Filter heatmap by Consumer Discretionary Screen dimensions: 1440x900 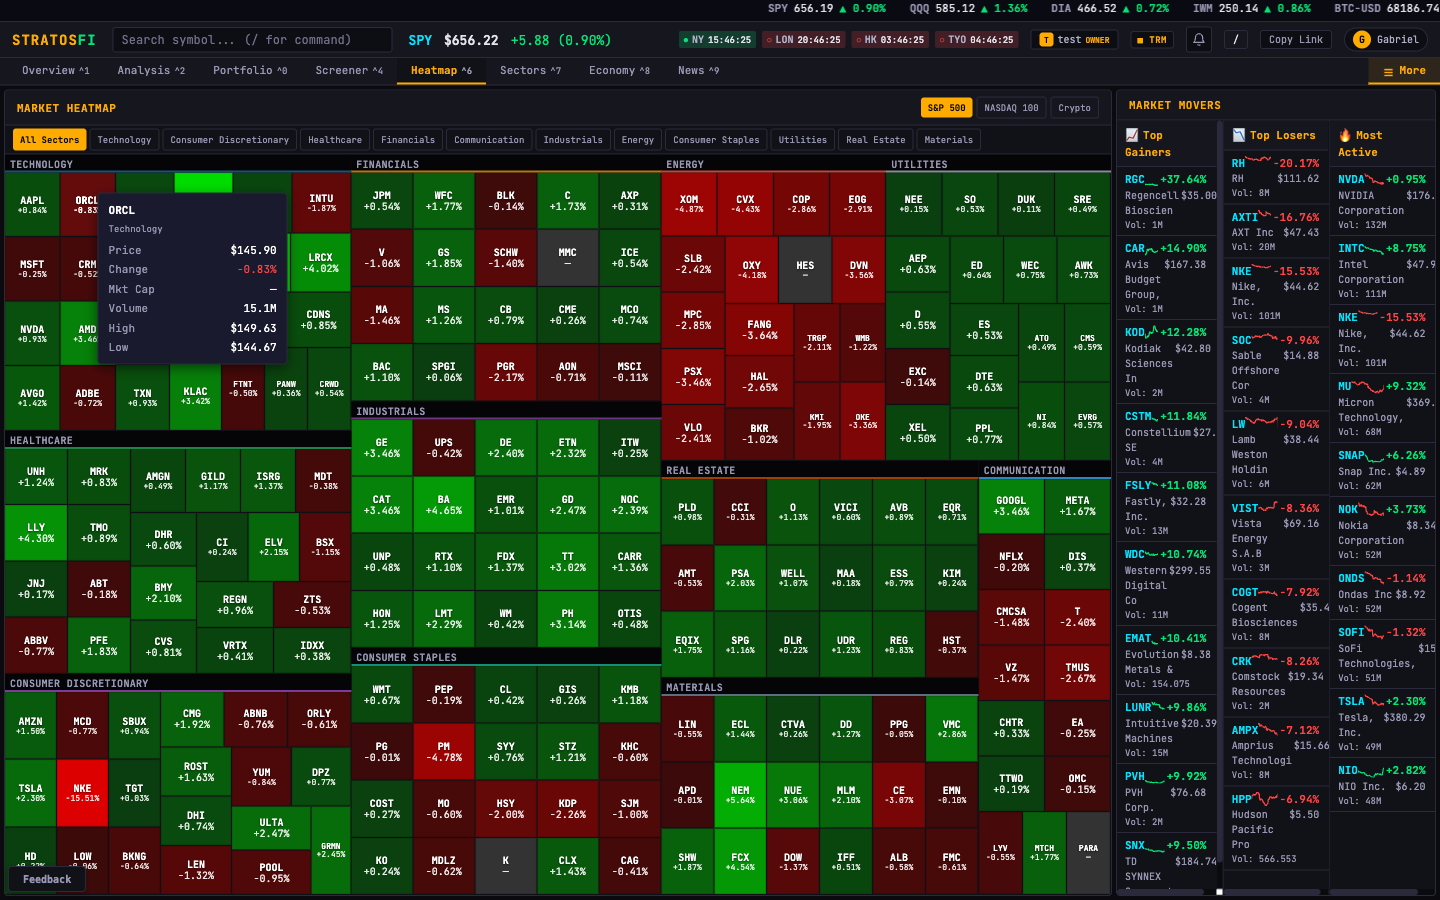[229, 140]
